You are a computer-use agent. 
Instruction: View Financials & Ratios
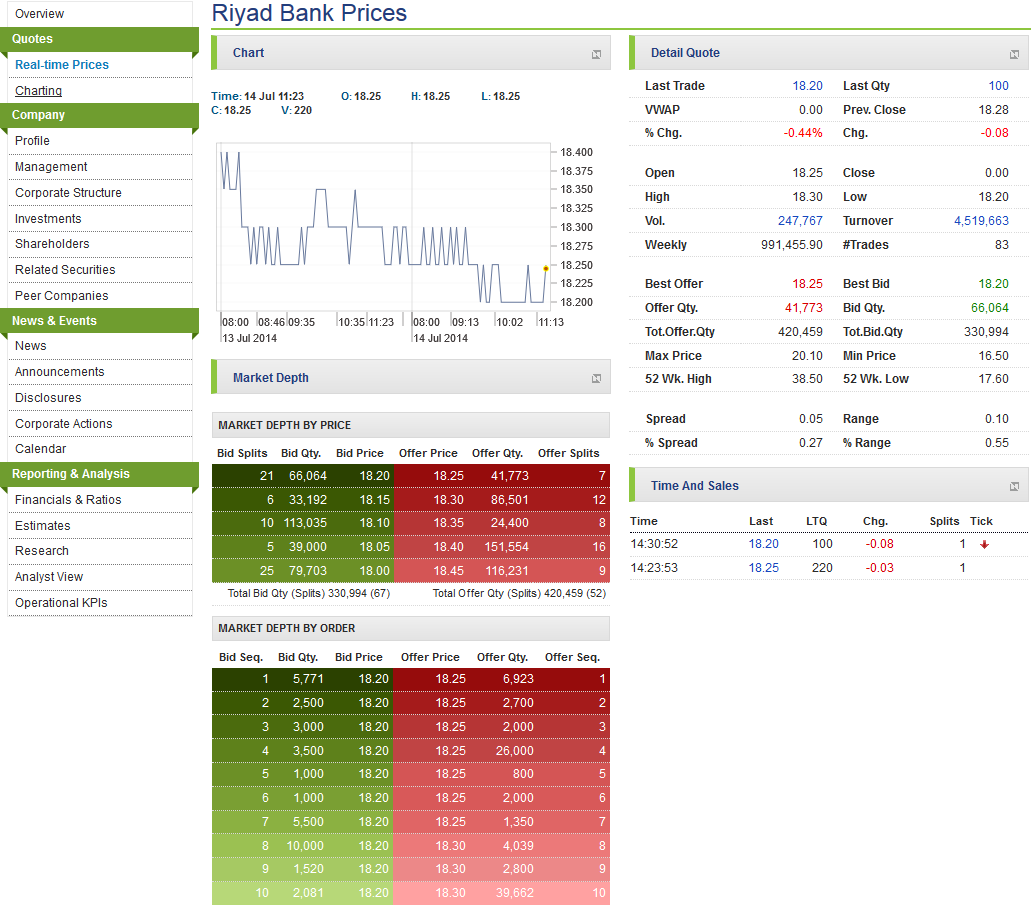68,500
